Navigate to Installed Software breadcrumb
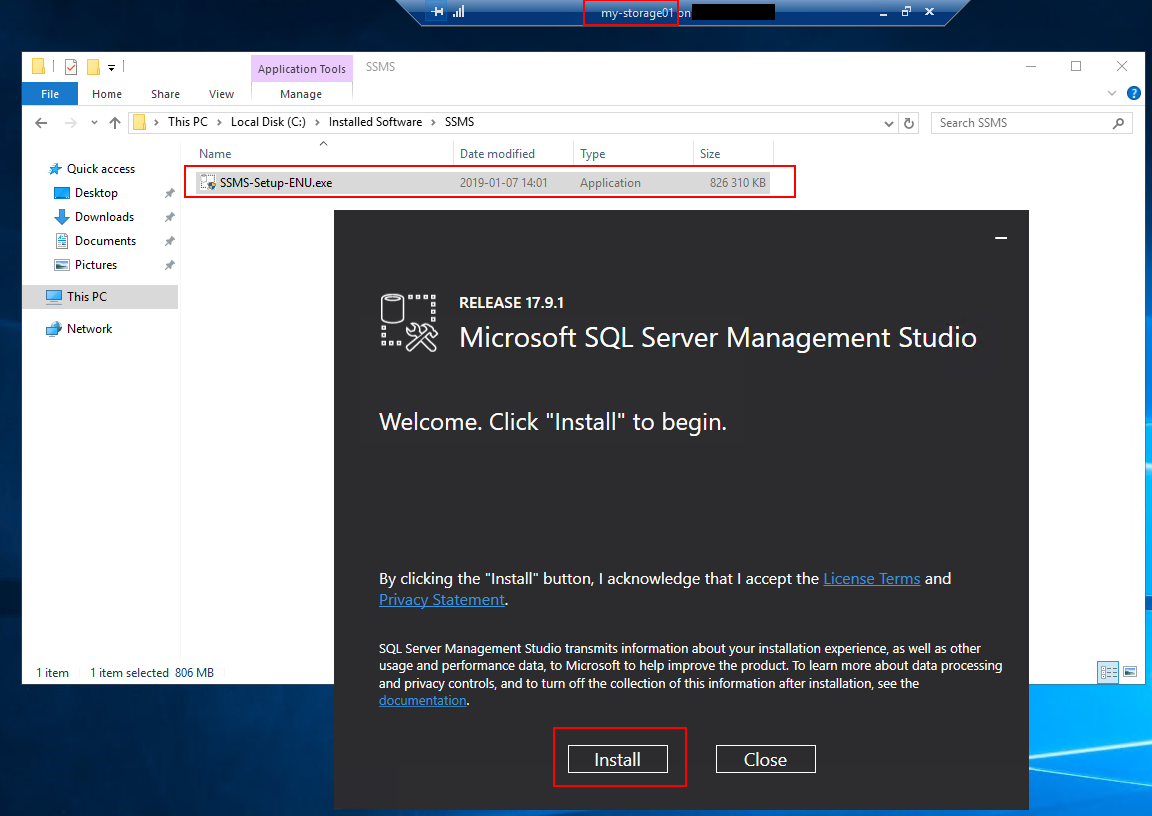 pyautogui.click(x=375, y=122)
